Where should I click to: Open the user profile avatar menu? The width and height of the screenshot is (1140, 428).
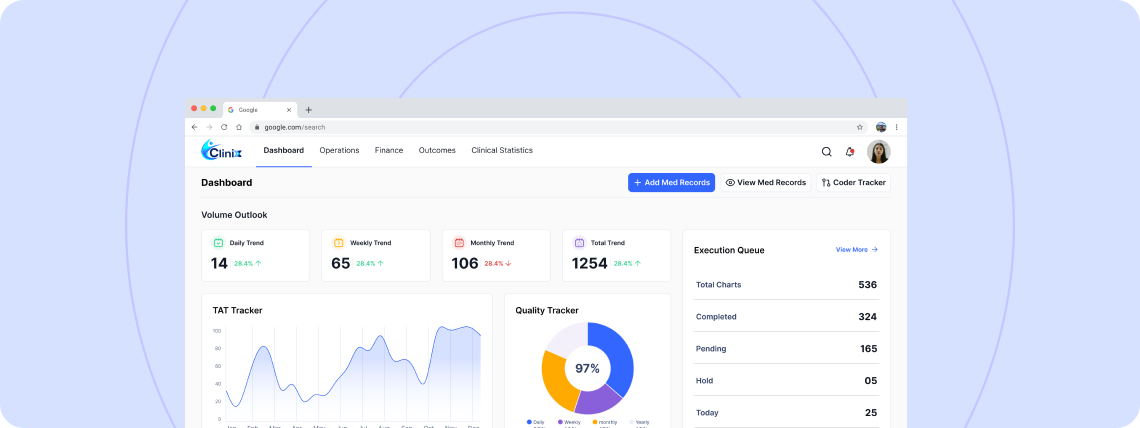[878, 152]
